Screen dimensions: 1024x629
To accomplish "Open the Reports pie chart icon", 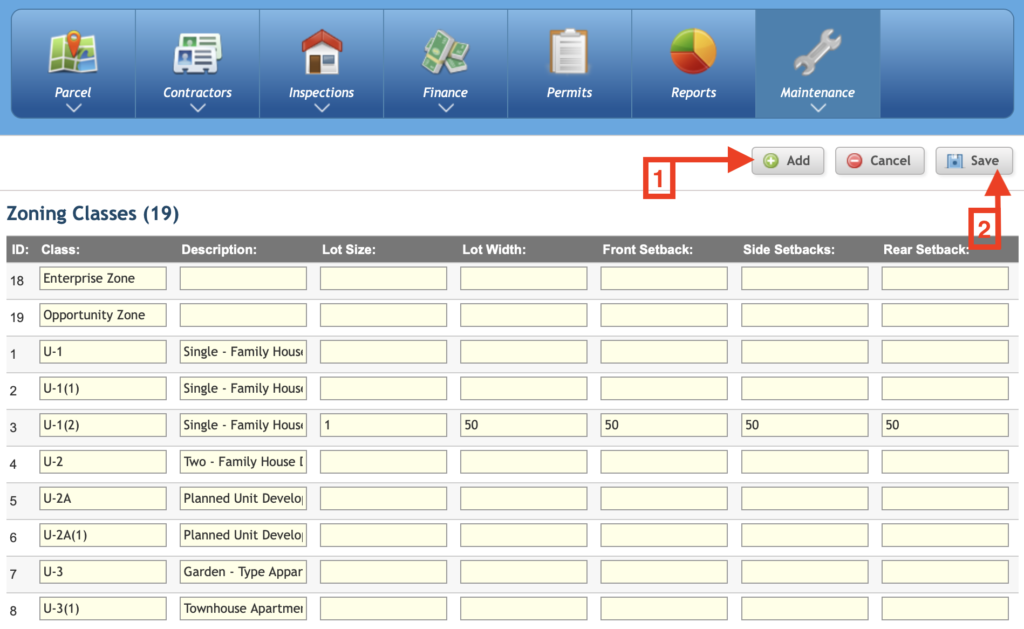I will click(693, 51).
